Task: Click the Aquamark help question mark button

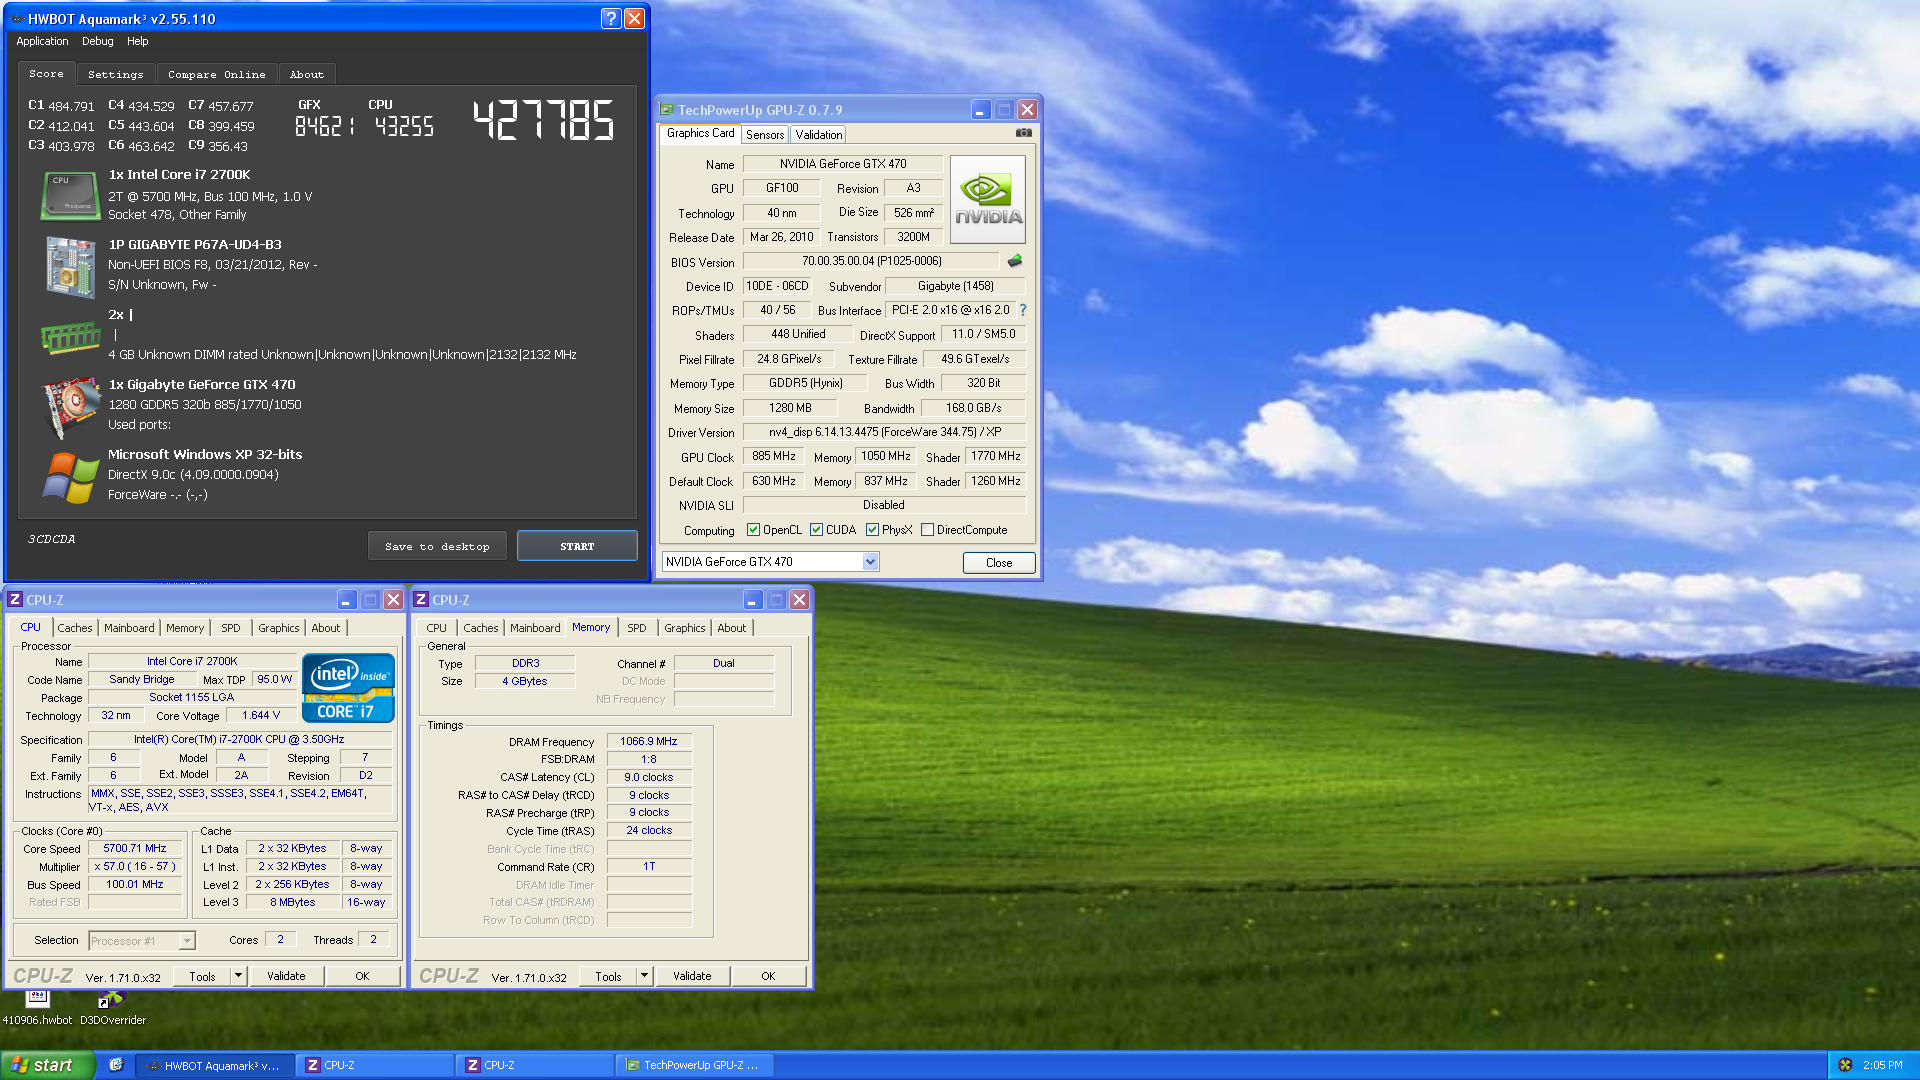Action: (x=611, y=18)
